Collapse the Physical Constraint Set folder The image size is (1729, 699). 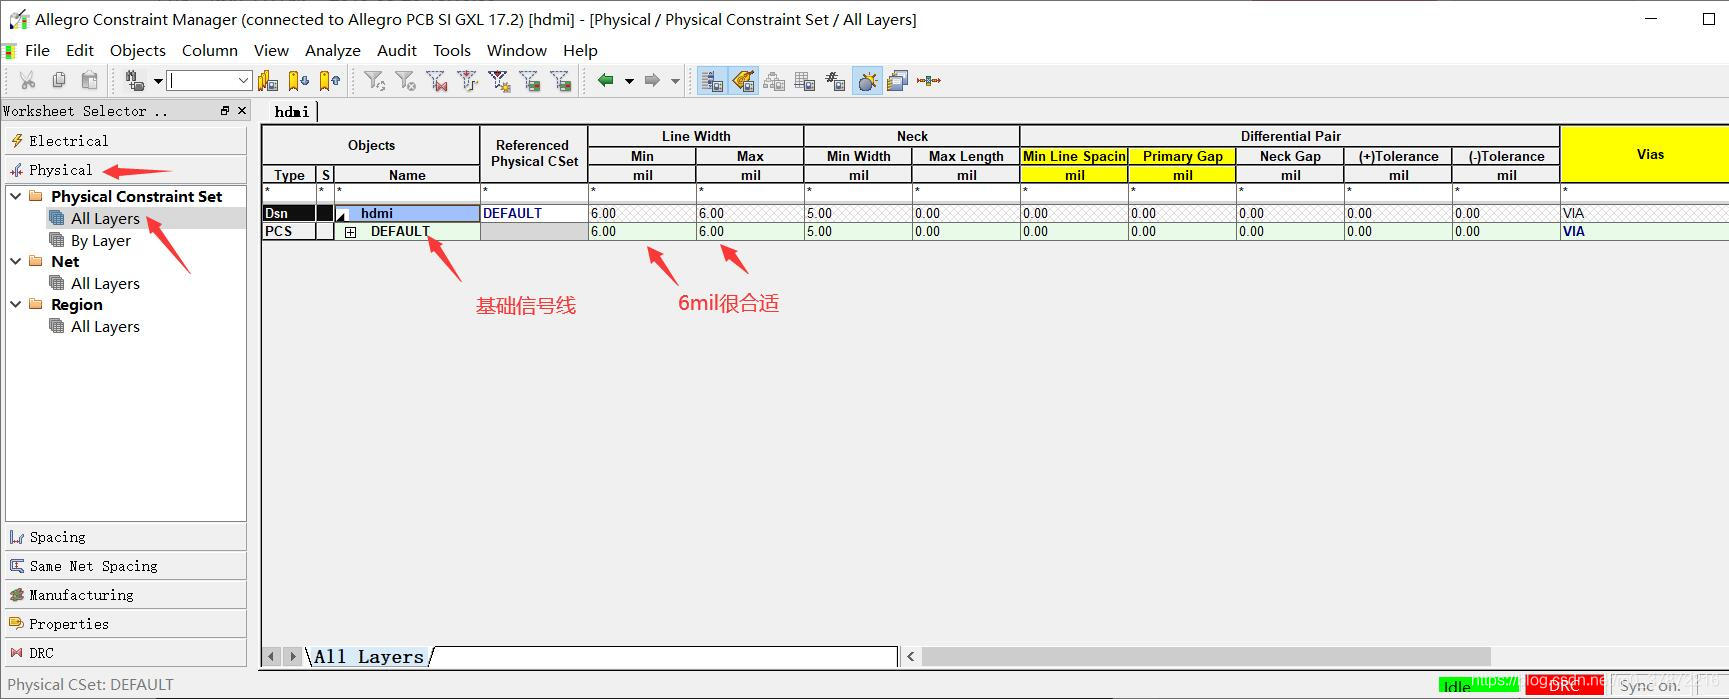point(15,197)
